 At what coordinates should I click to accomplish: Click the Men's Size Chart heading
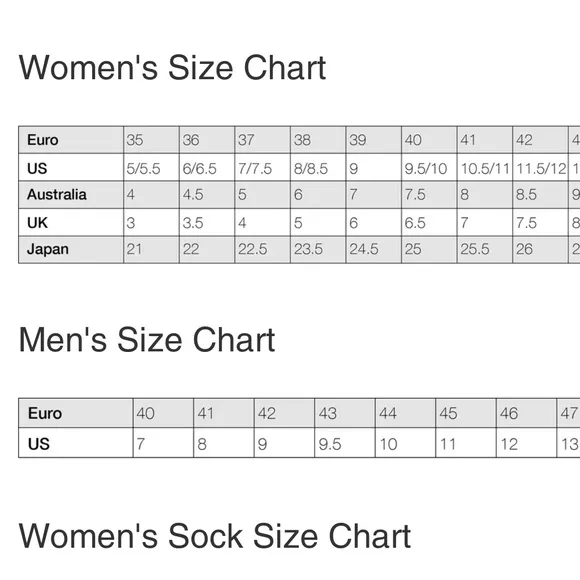click(x=146, y=340)
